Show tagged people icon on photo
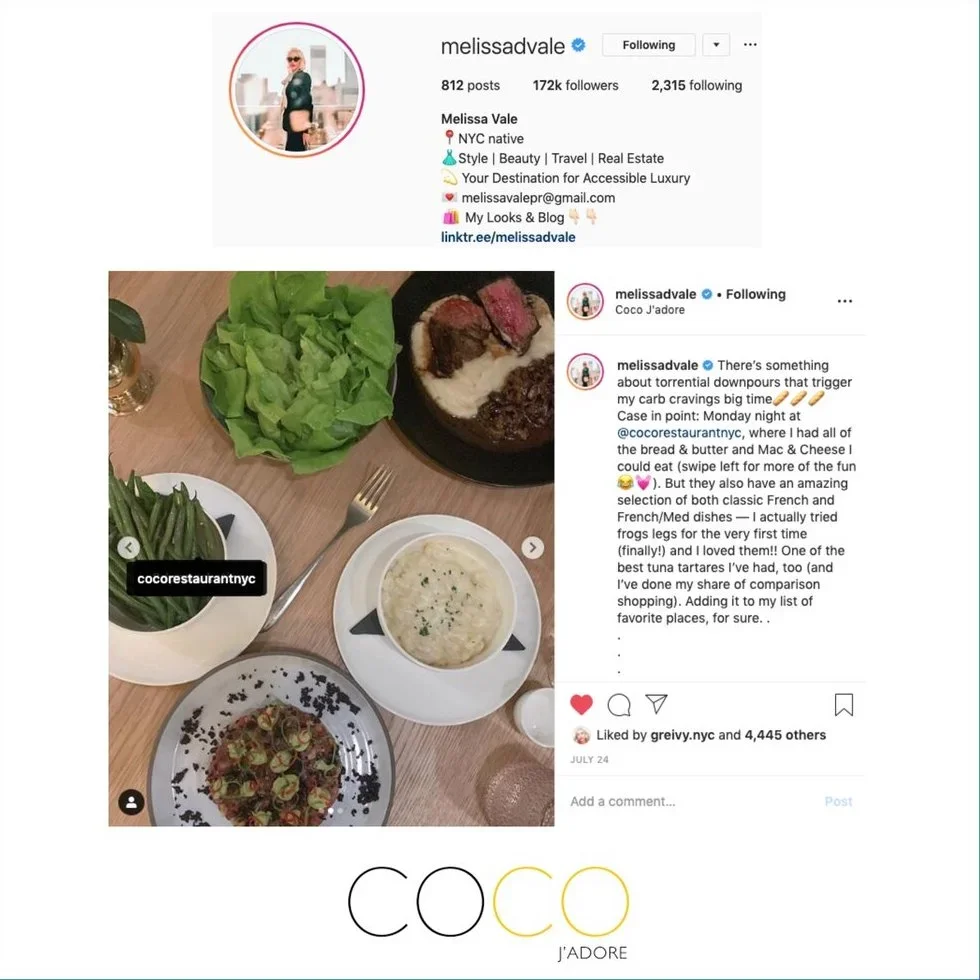 pyautogui.click(x=131, y=802)
